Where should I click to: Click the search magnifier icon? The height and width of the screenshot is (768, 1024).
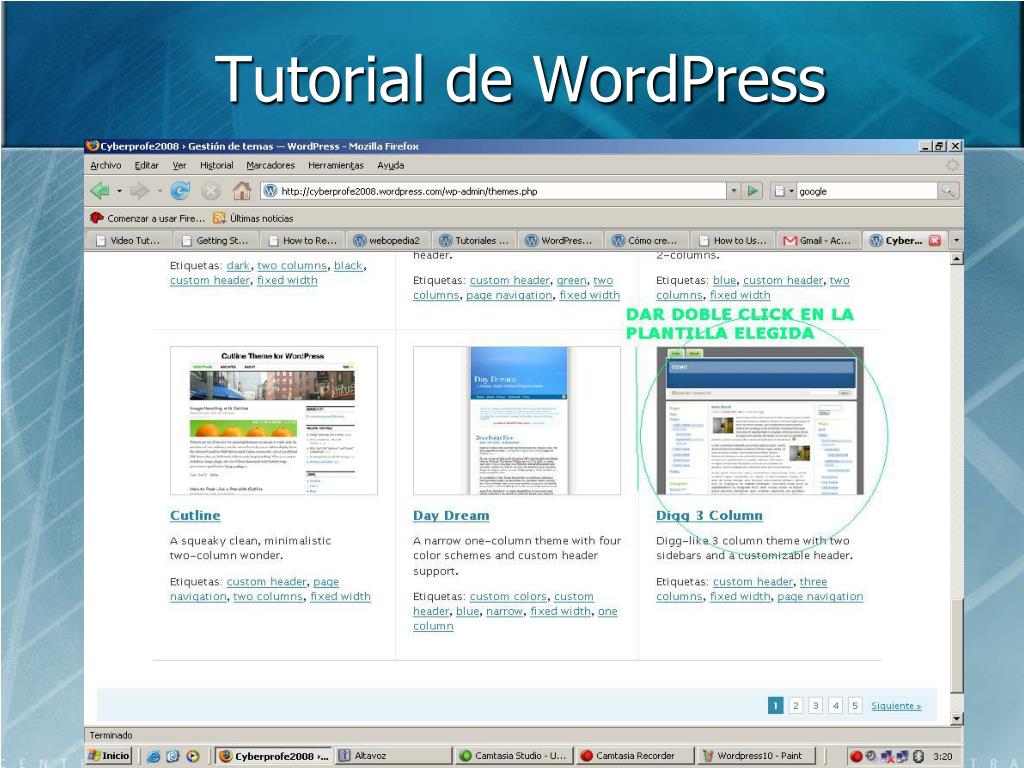948,191
